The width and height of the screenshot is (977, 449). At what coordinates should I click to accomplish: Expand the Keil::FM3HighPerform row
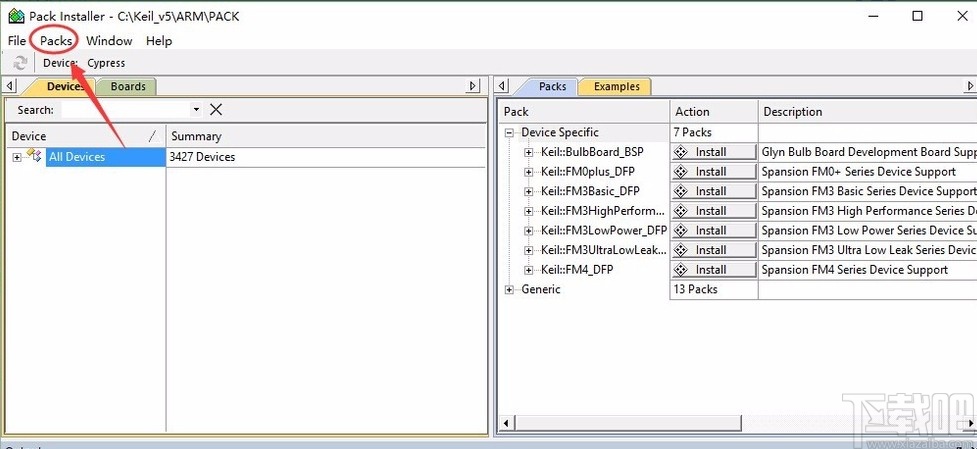click(529, 211)
